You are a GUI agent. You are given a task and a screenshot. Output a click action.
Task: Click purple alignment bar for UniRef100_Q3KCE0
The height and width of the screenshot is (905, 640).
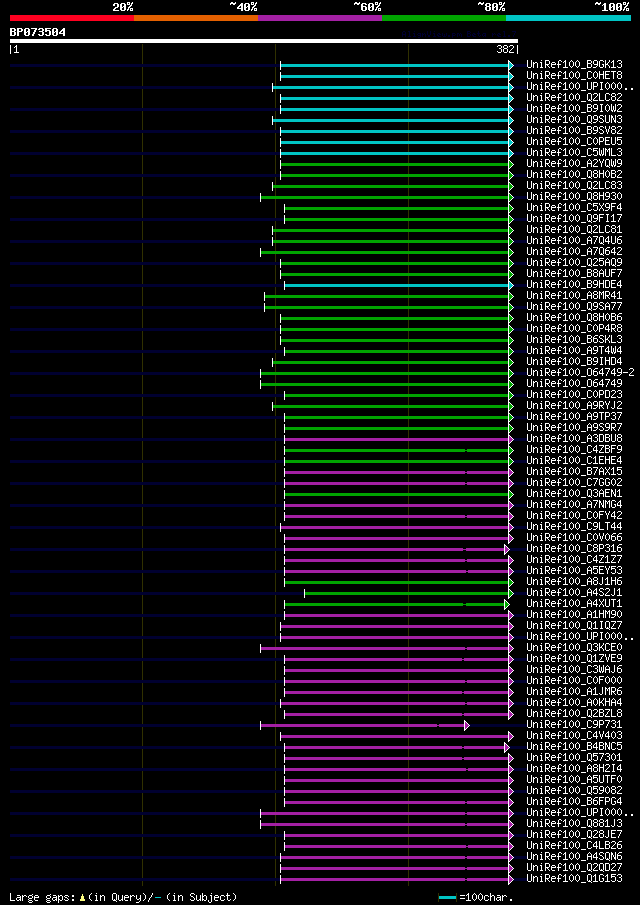point(384,648)
